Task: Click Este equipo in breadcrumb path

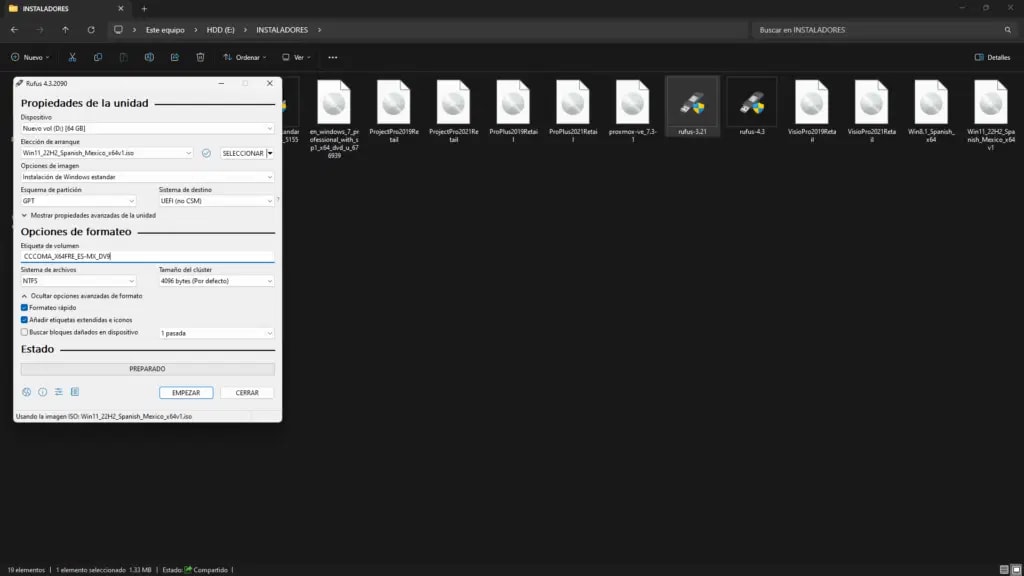Action: click(x=165, y=30)
